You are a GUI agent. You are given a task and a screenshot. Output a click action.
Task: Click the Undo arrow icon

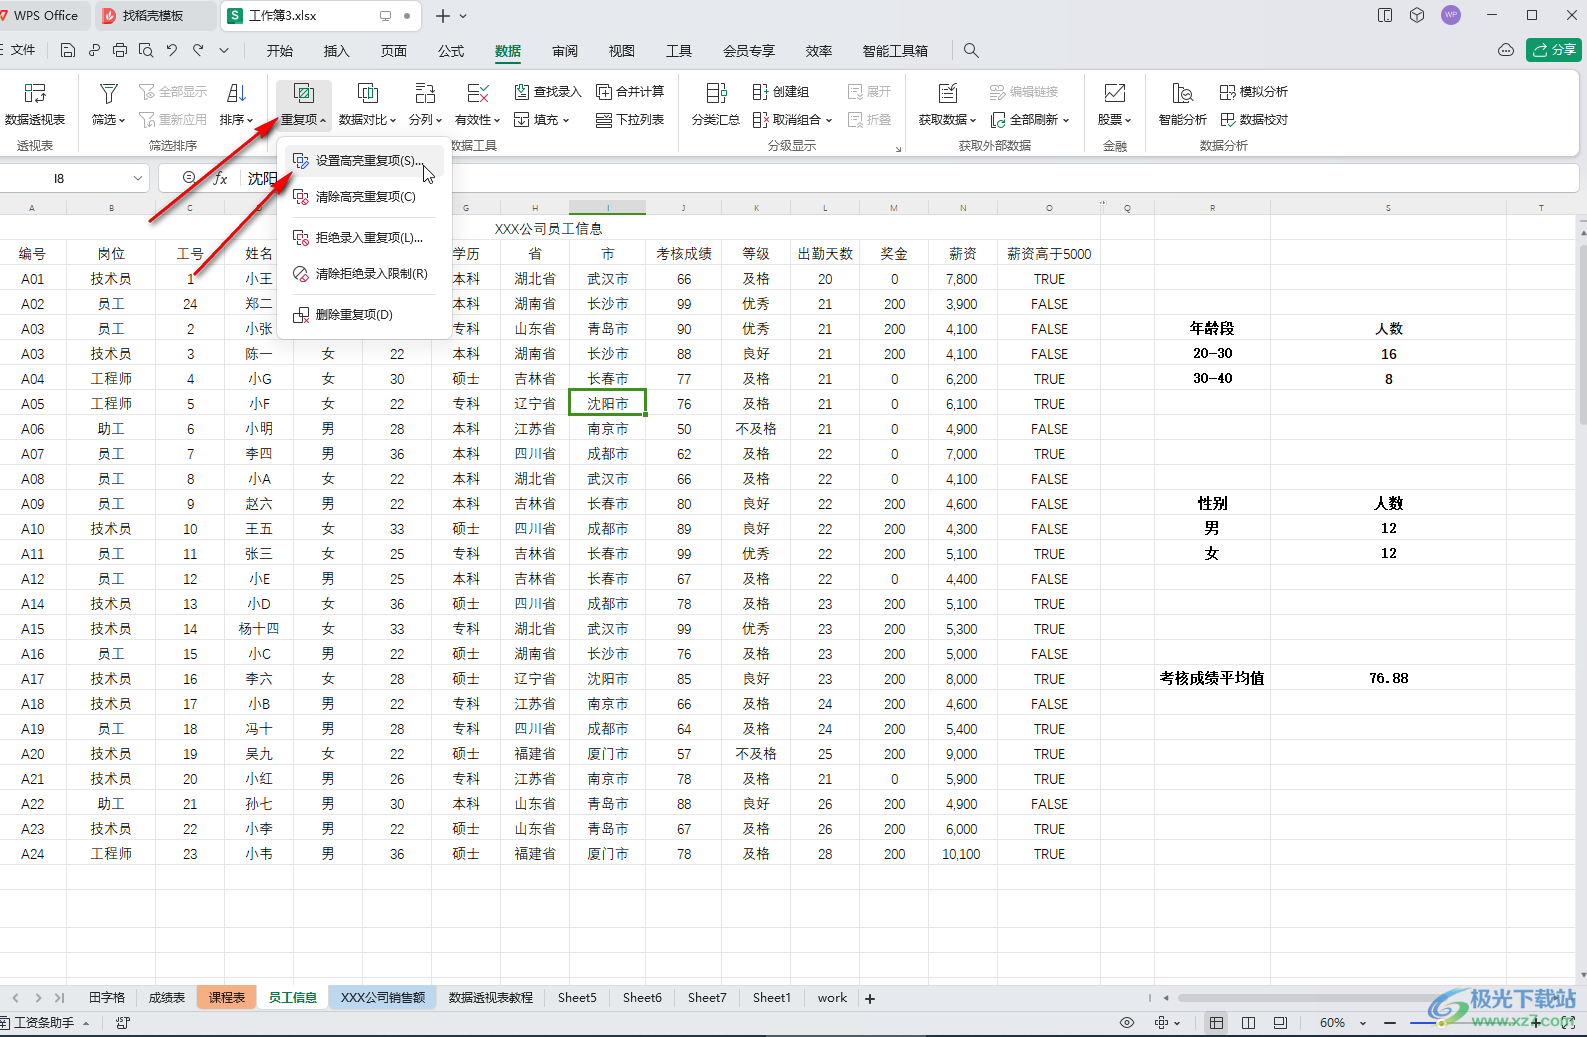172,50
